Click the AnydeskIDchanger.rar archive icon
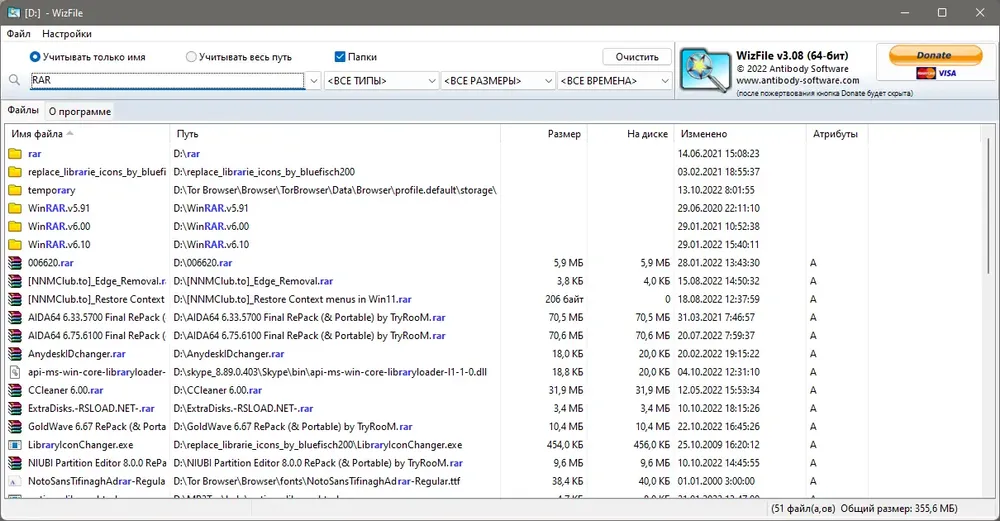 [x=15, y=354]
